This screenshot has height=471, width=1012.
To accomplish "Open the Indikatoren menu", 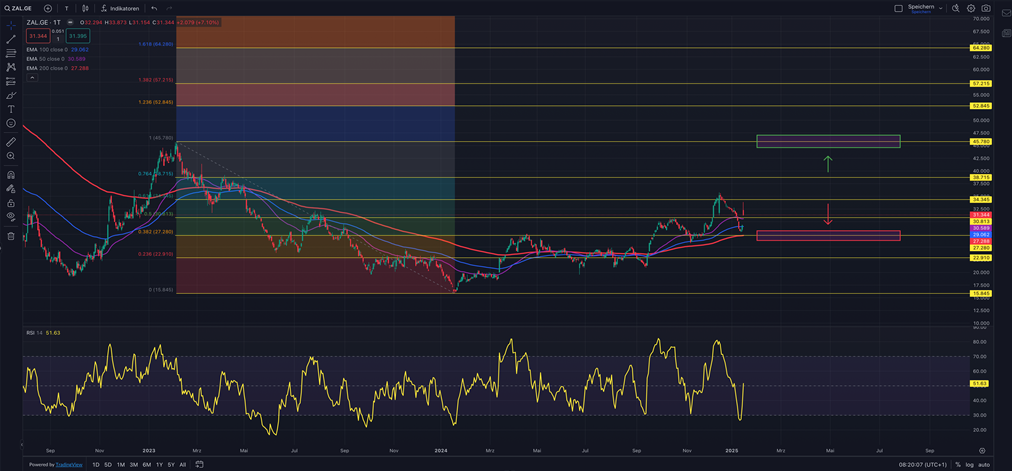I will [120, 8].
